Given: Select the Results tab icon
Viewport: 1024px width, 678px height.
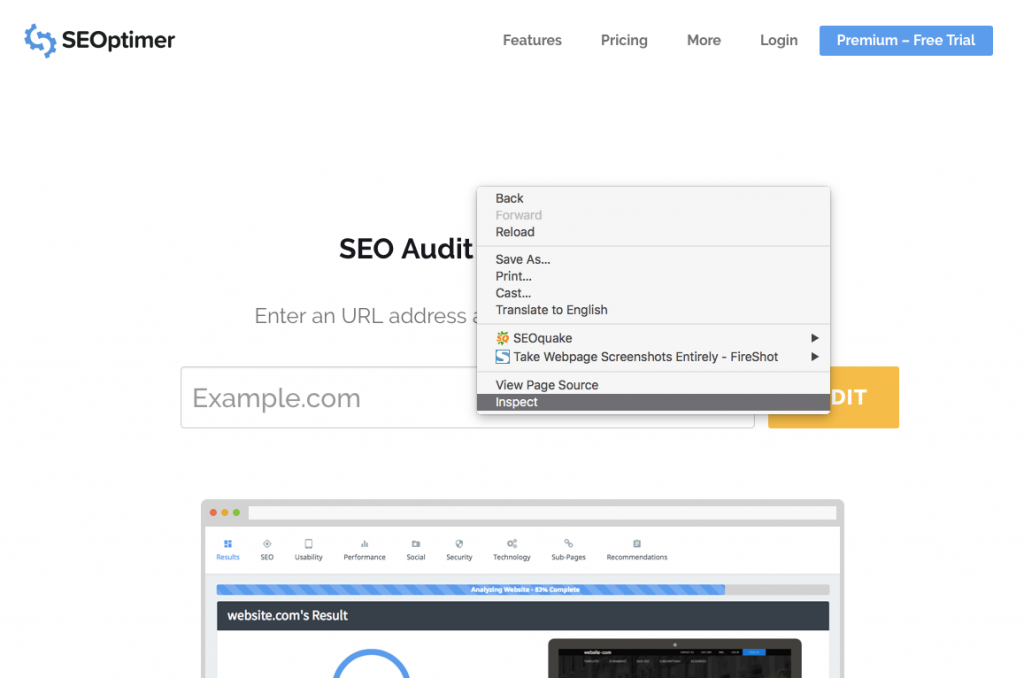Looking at the screenshot, I should point(228,543).
